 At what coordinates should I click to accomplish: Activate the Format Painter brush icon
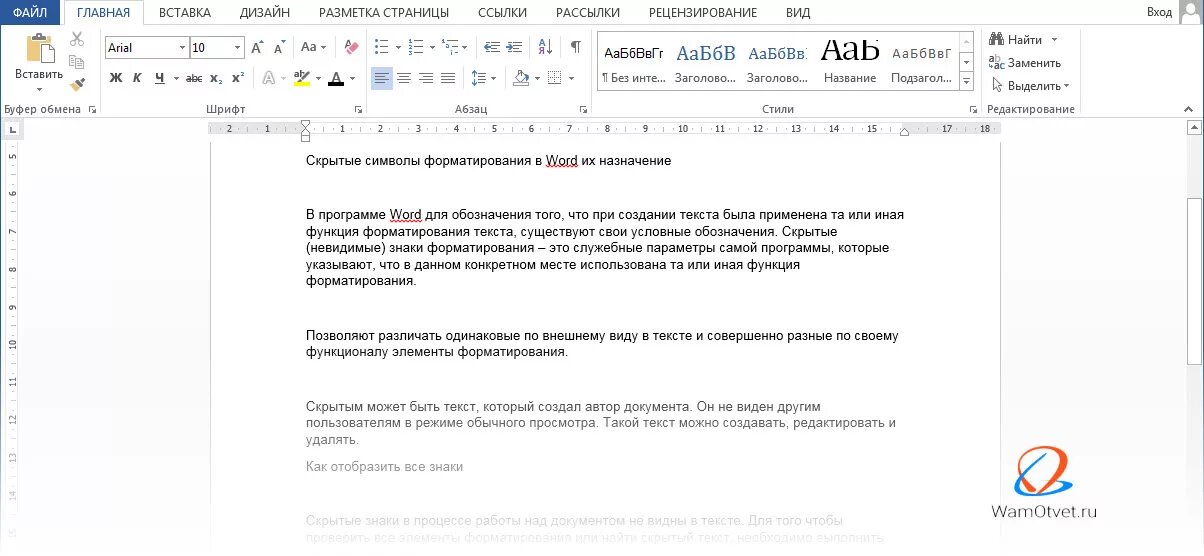(78, 85)
